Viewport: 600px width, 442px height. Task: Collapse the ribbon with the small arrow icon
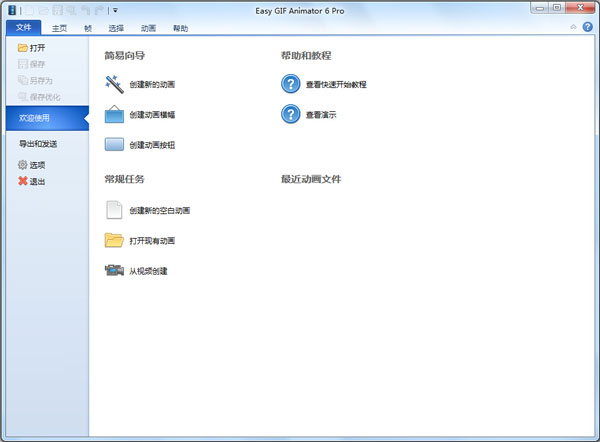573,27
